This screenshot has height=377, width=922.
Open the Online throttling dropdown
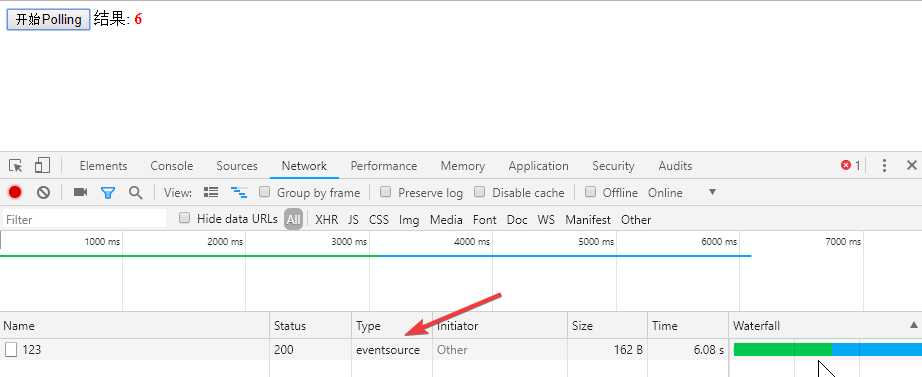tap(682, 192)
